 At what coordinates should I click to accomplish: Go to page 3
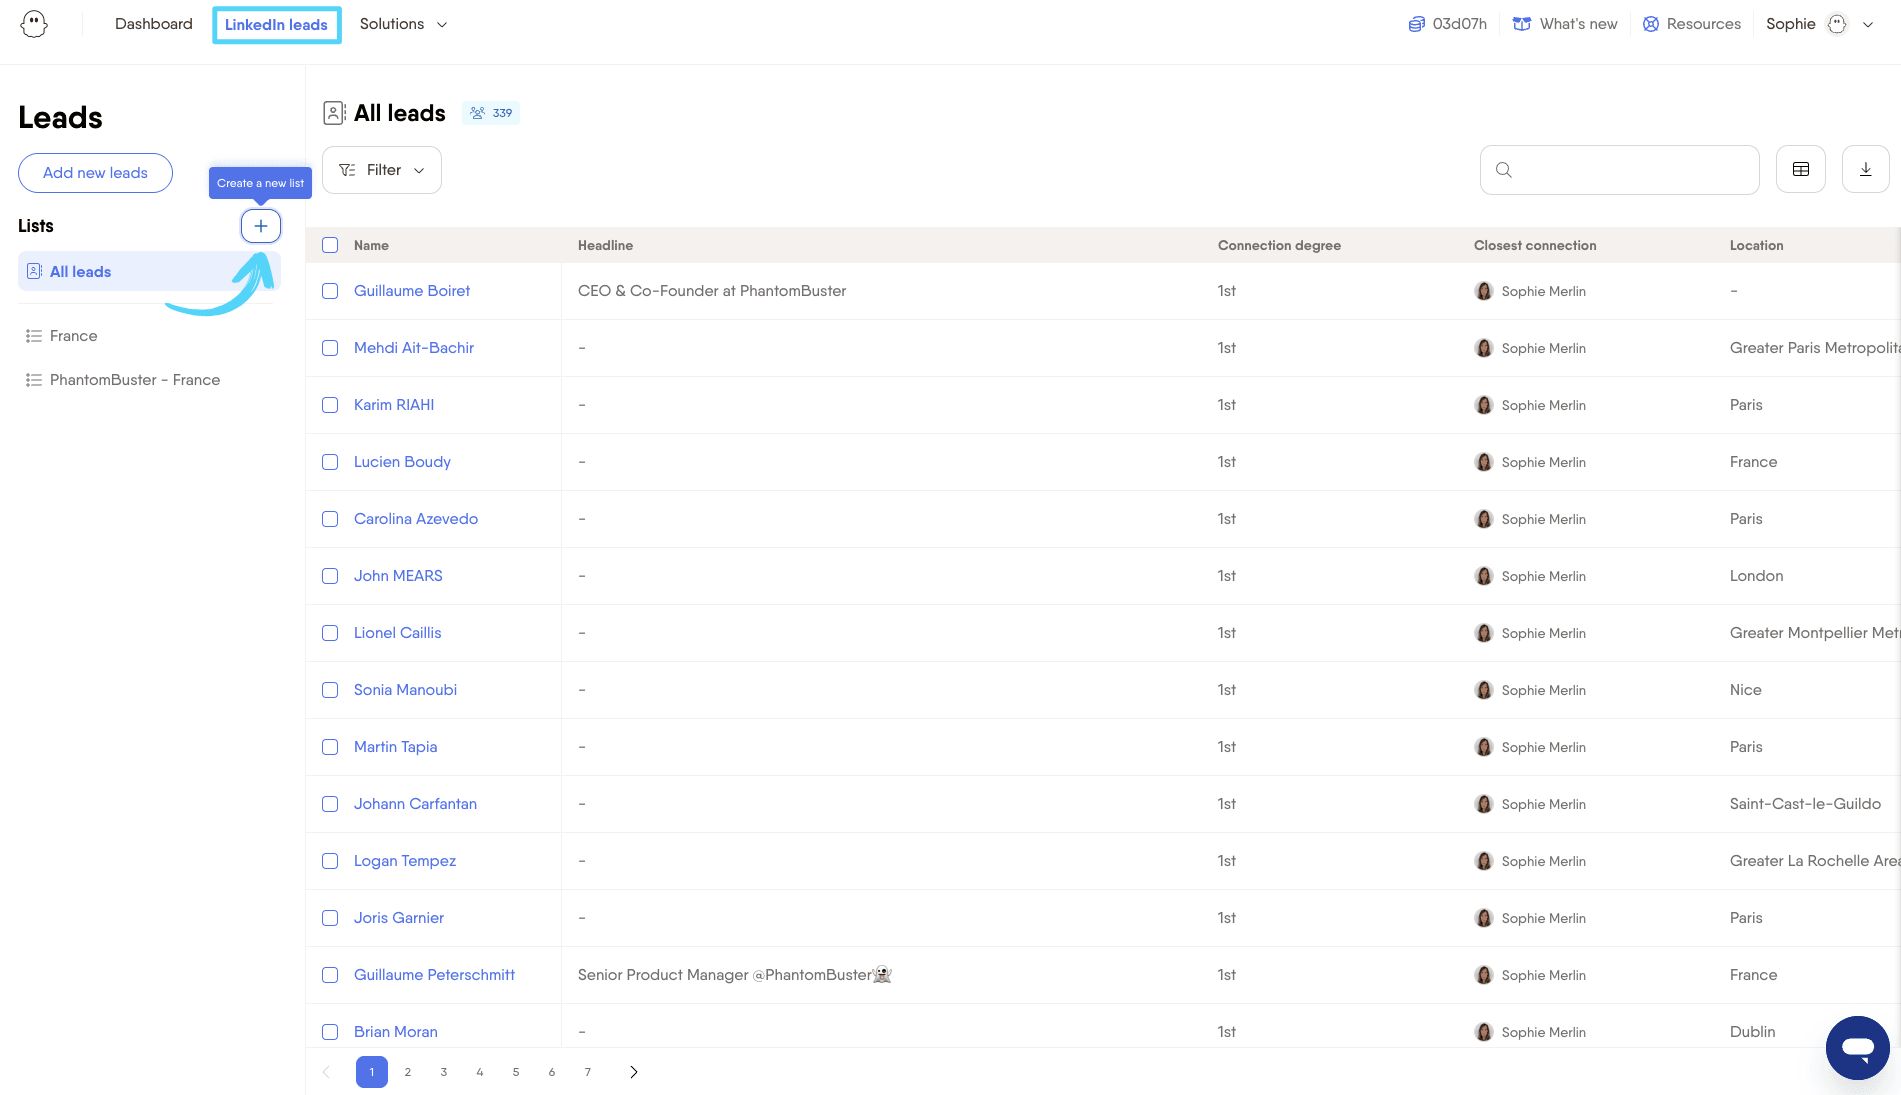pos(444,1072)
